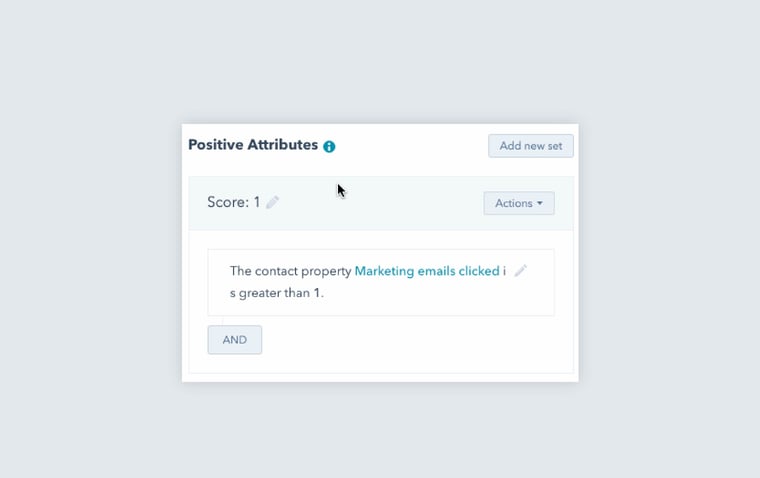This screenshot has width=760, height=478.
Task: Click the Positive Attributes heading
Action: [x=253, y=145]
